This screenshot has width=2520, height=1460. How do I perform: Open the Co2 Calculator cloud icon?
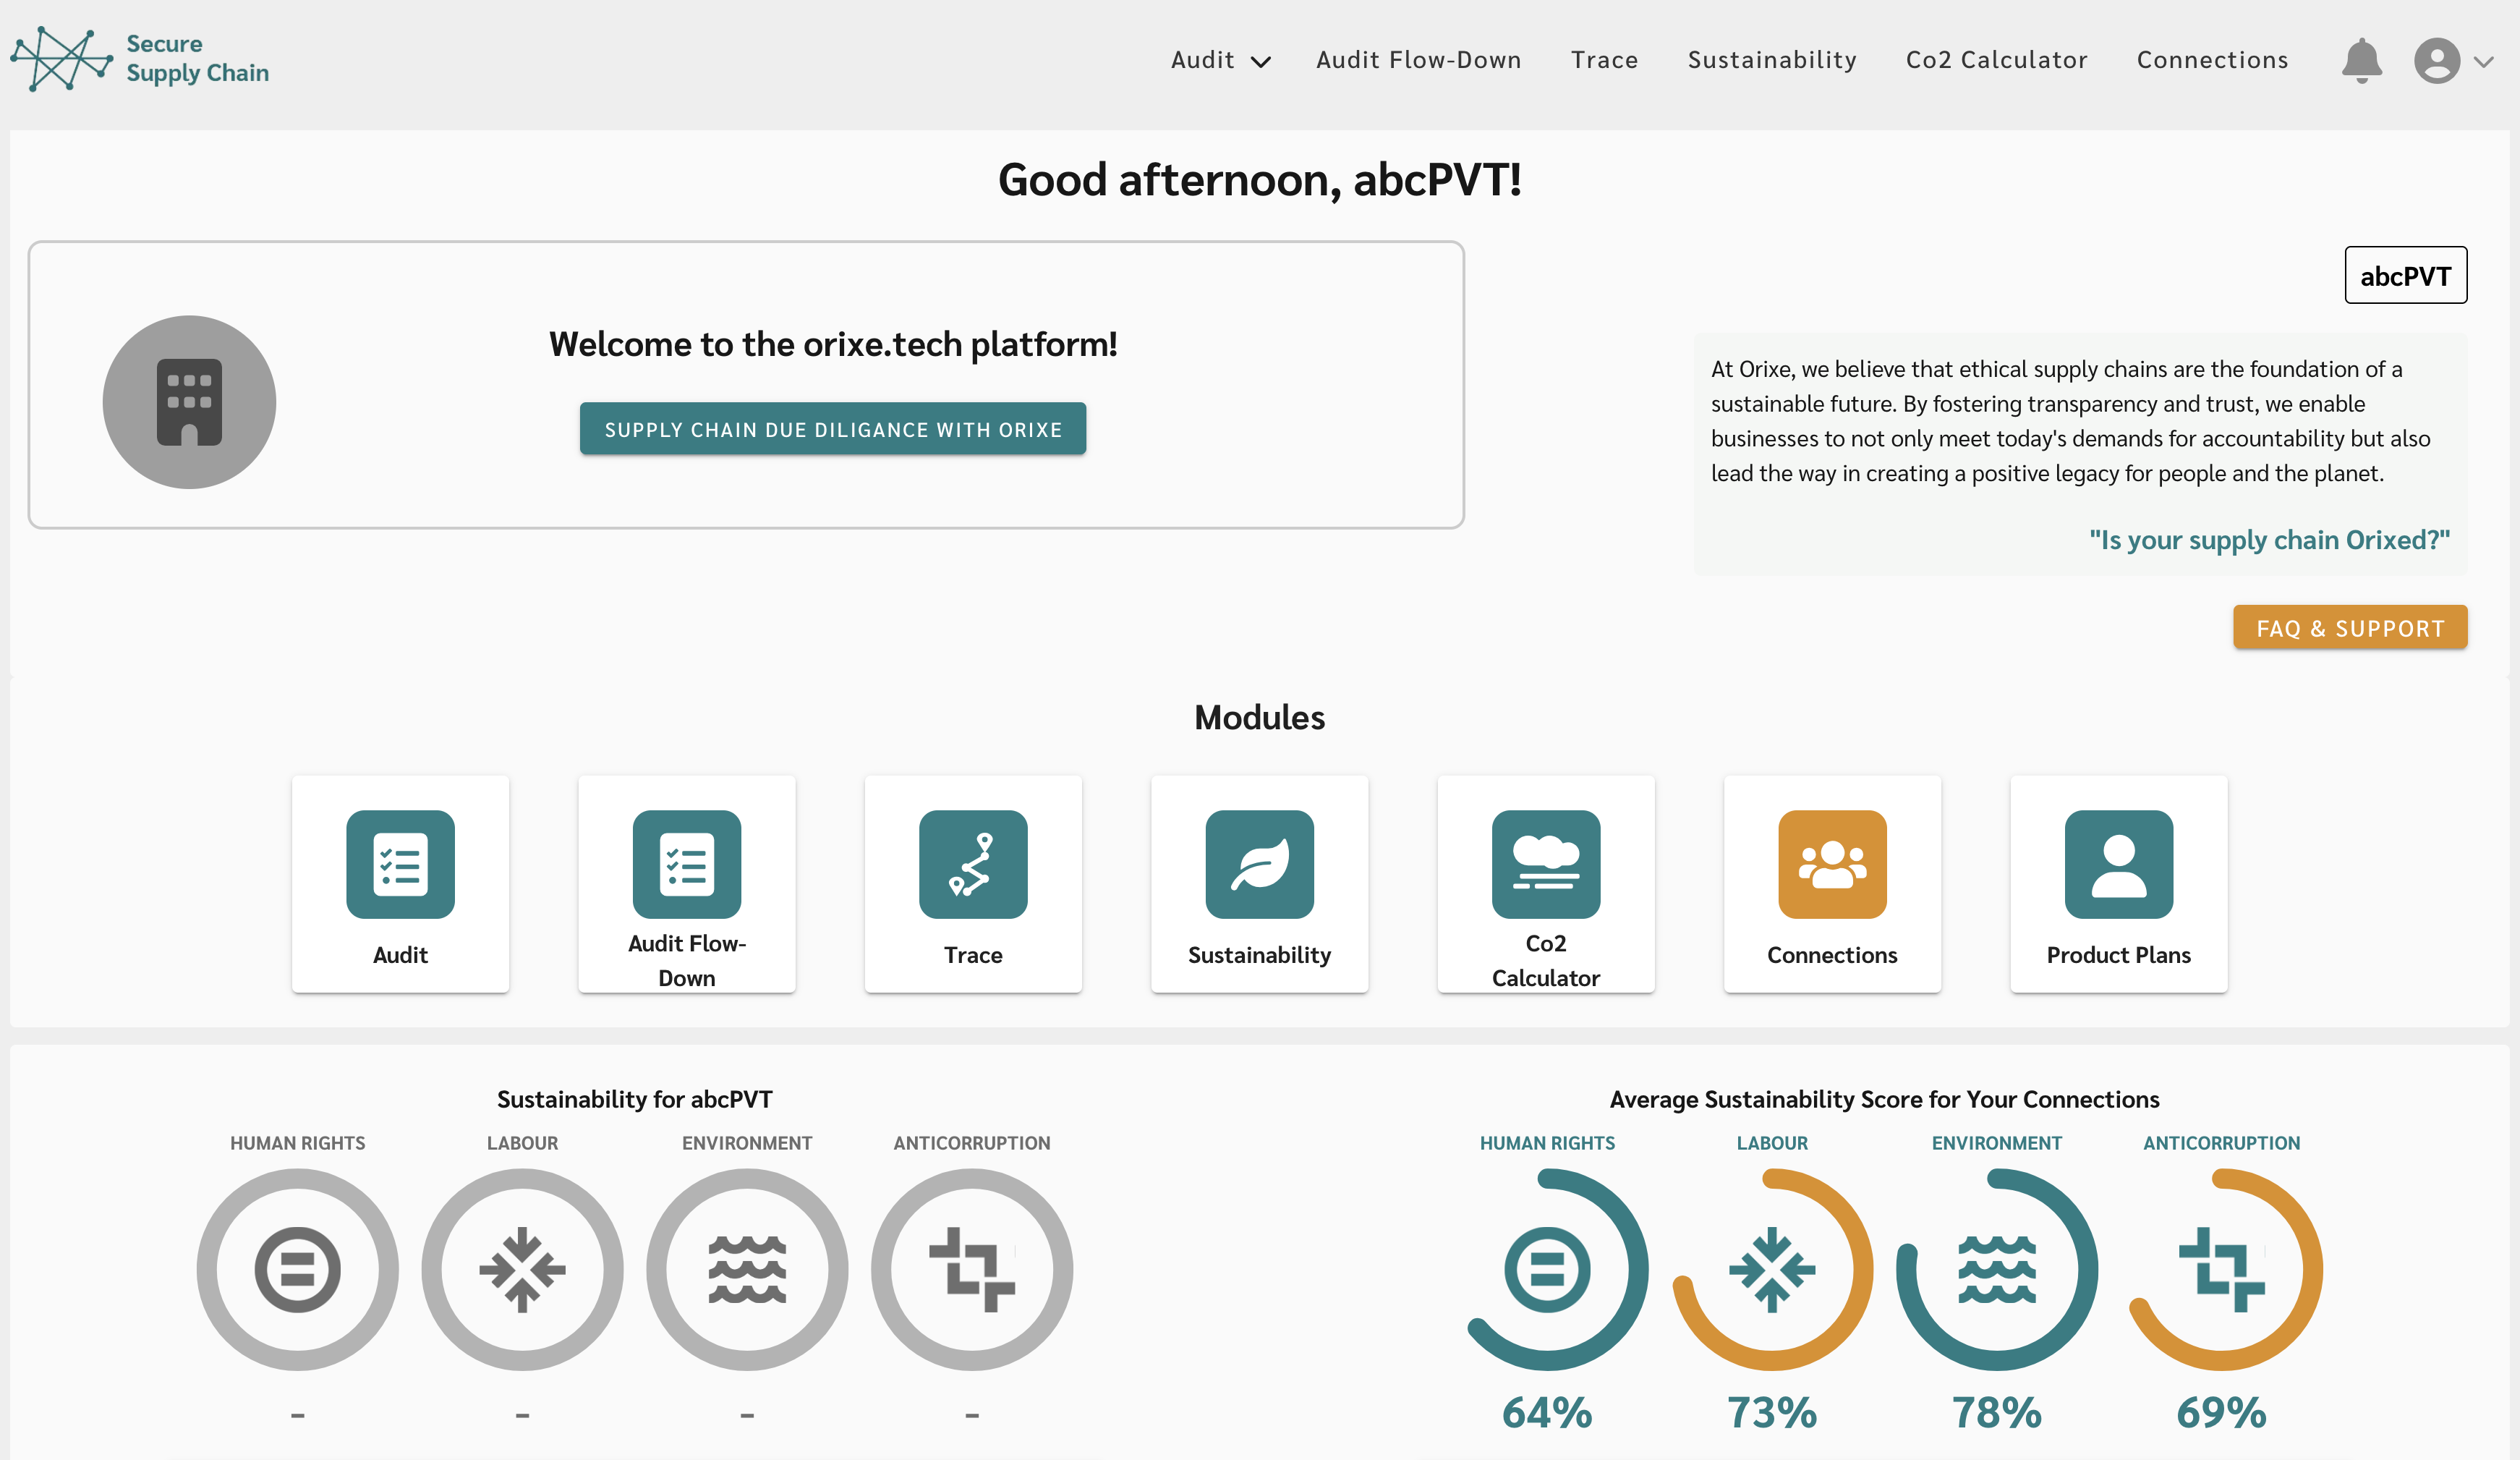tap(1545, 864)
